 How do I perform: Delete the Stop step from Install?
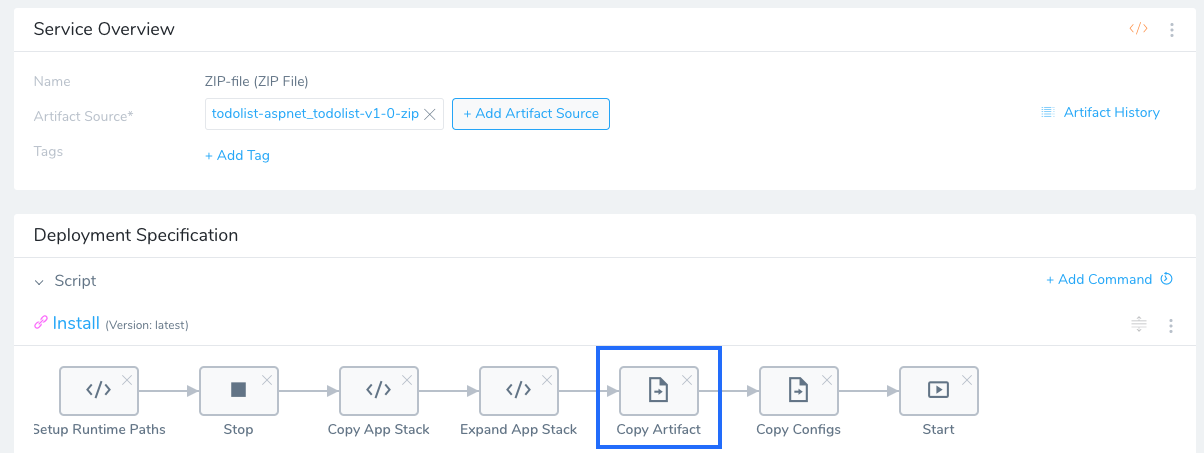pyautogui.click(x=266, y=379)
